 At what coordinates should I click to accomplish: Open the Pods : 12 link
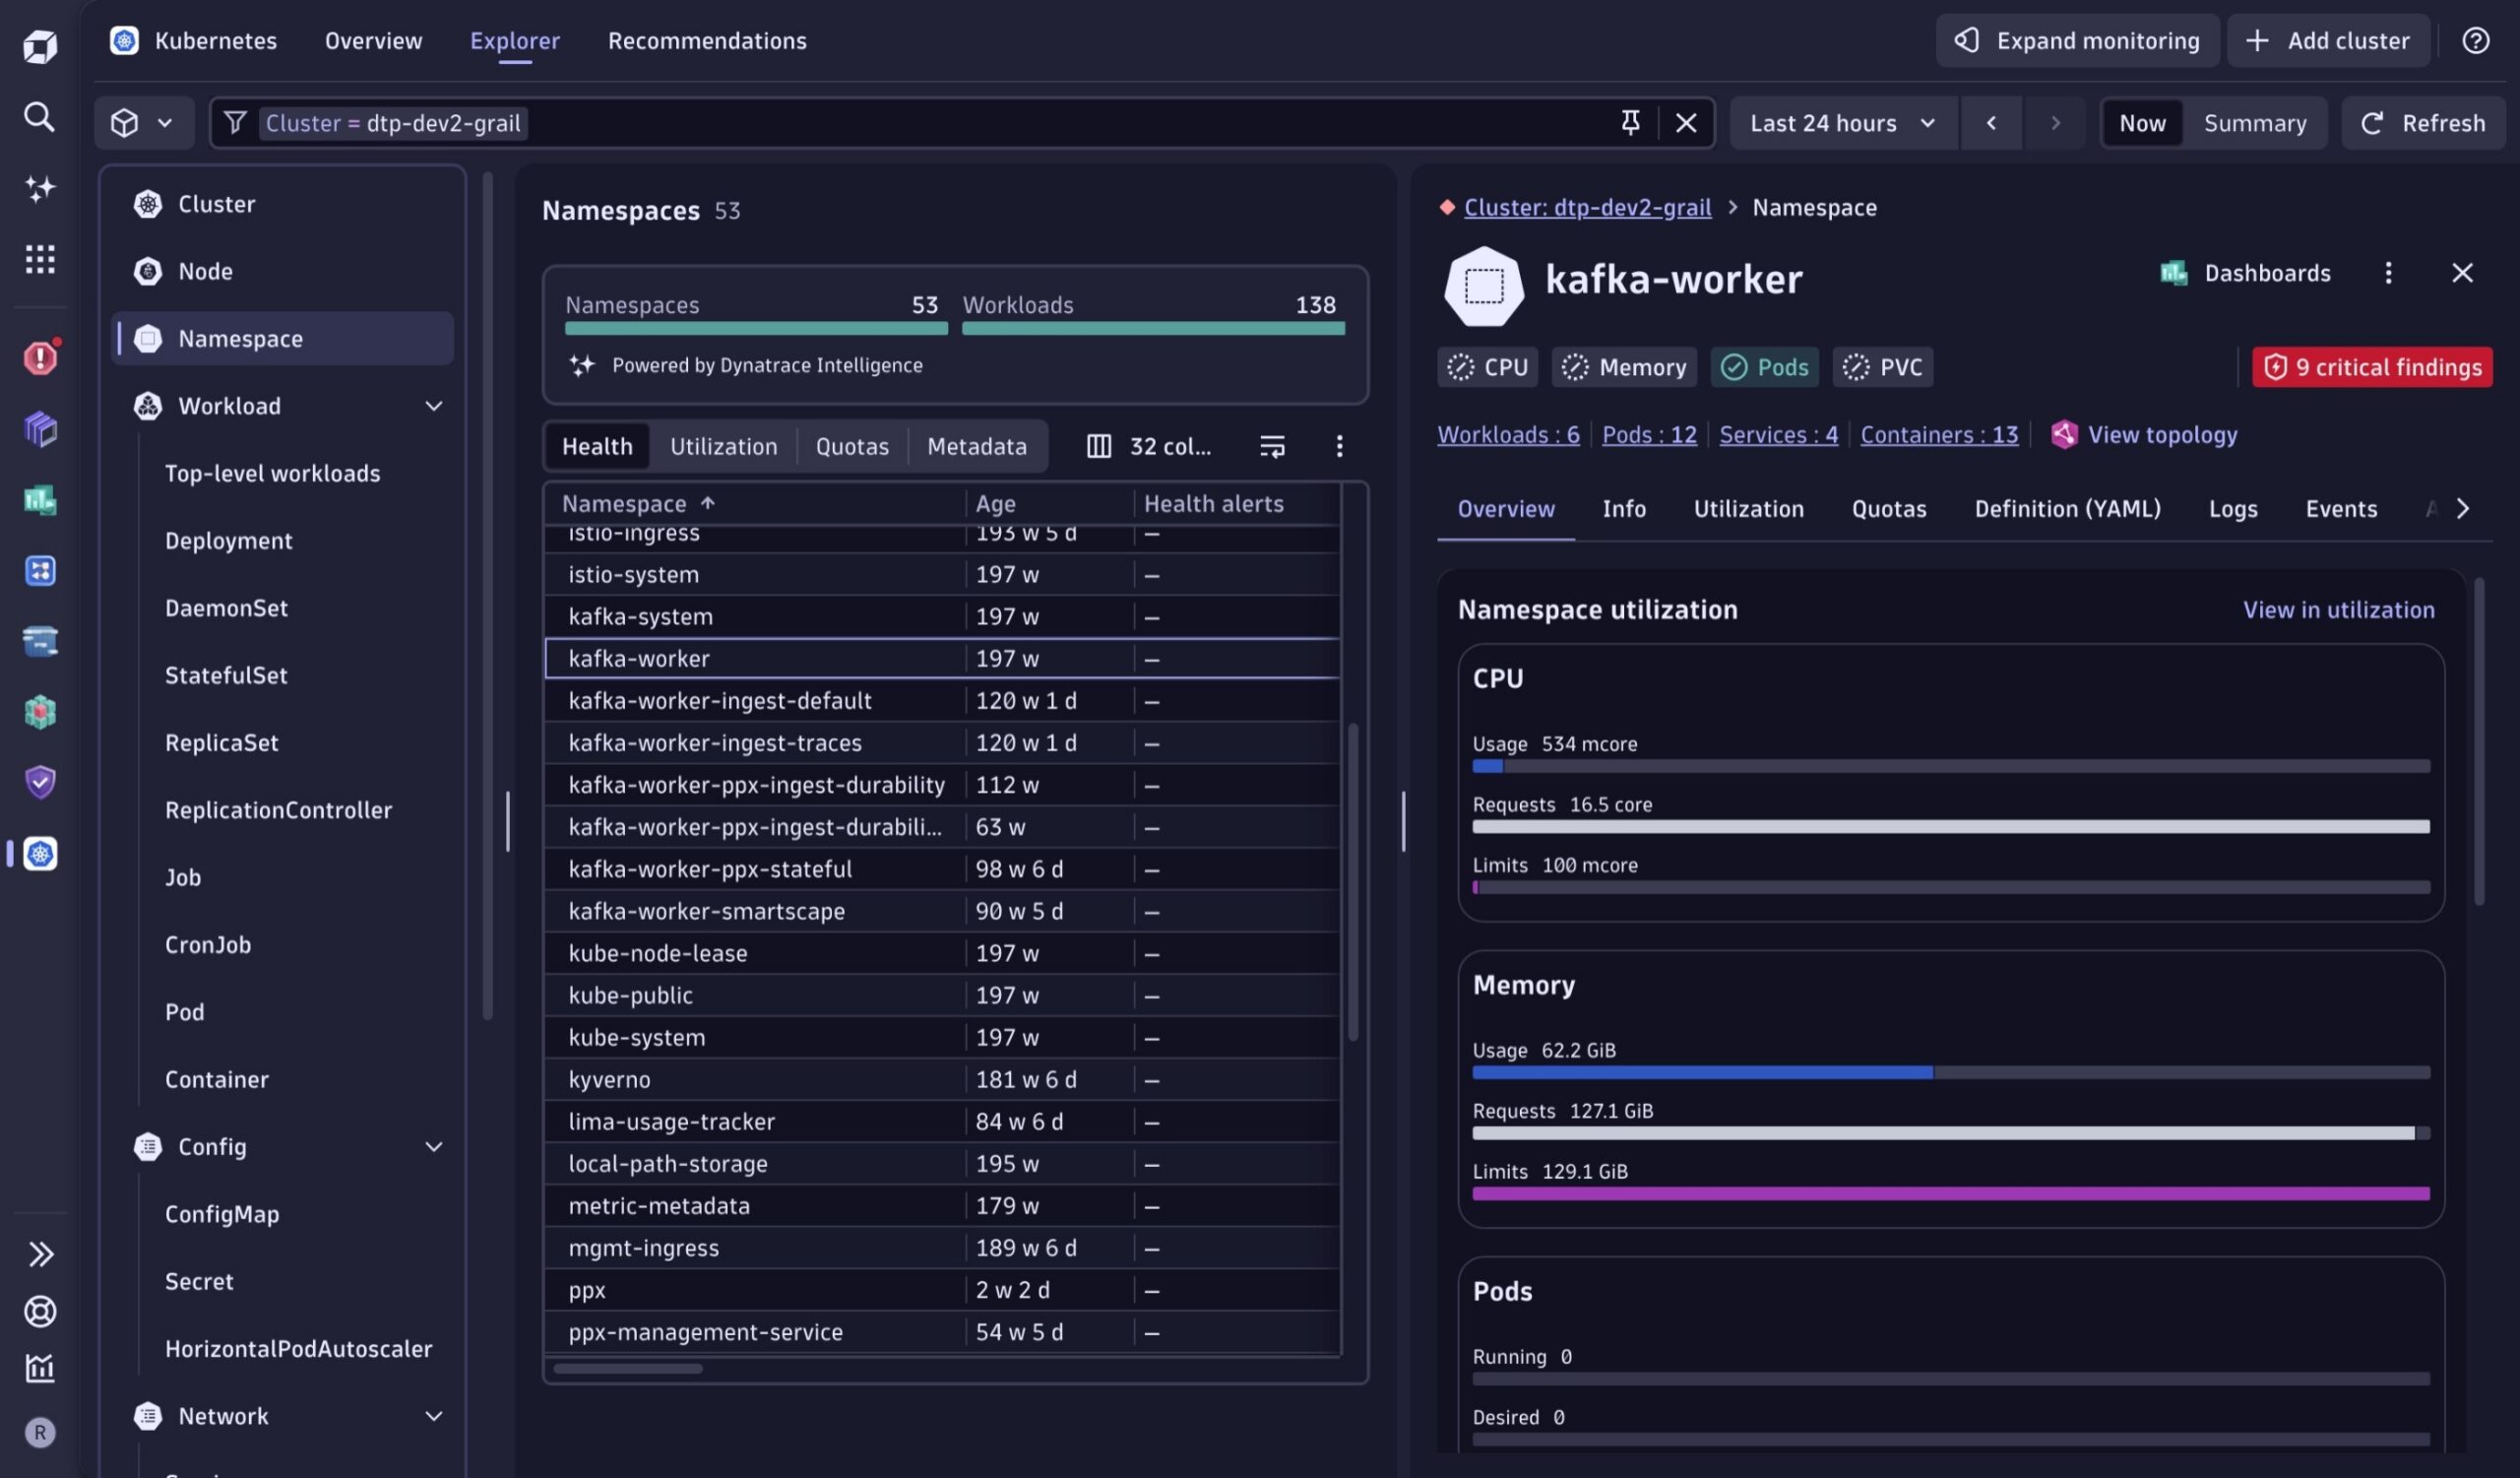[x=1649, y=434]
